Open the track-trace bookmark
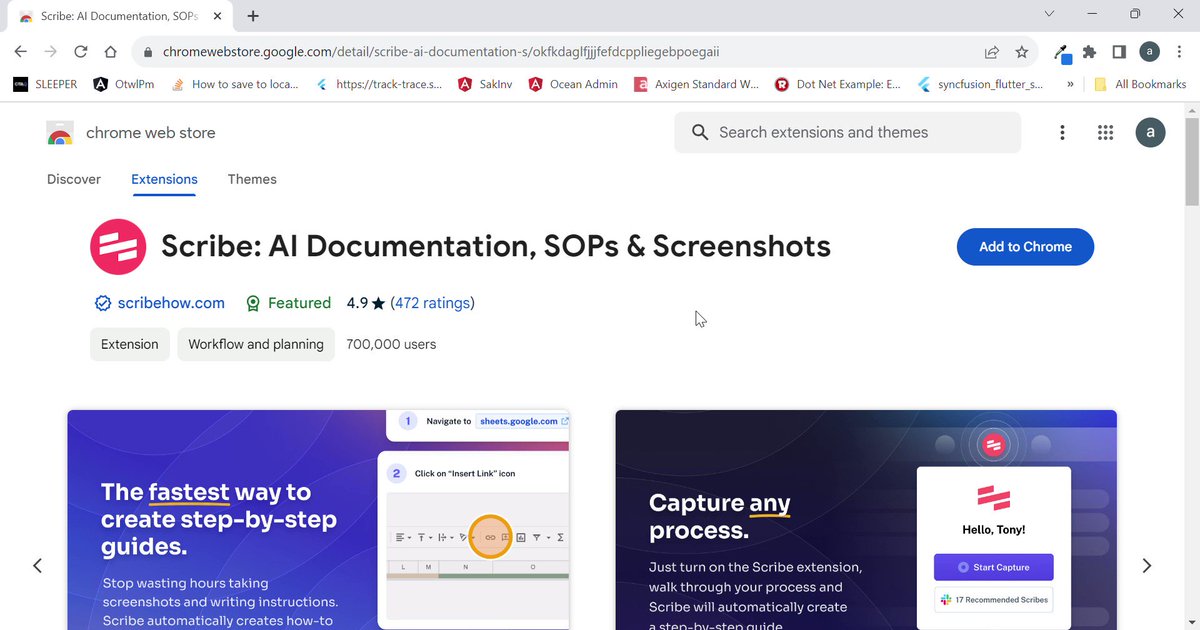This screenshot has width=1200, height=630. (379, 84)
